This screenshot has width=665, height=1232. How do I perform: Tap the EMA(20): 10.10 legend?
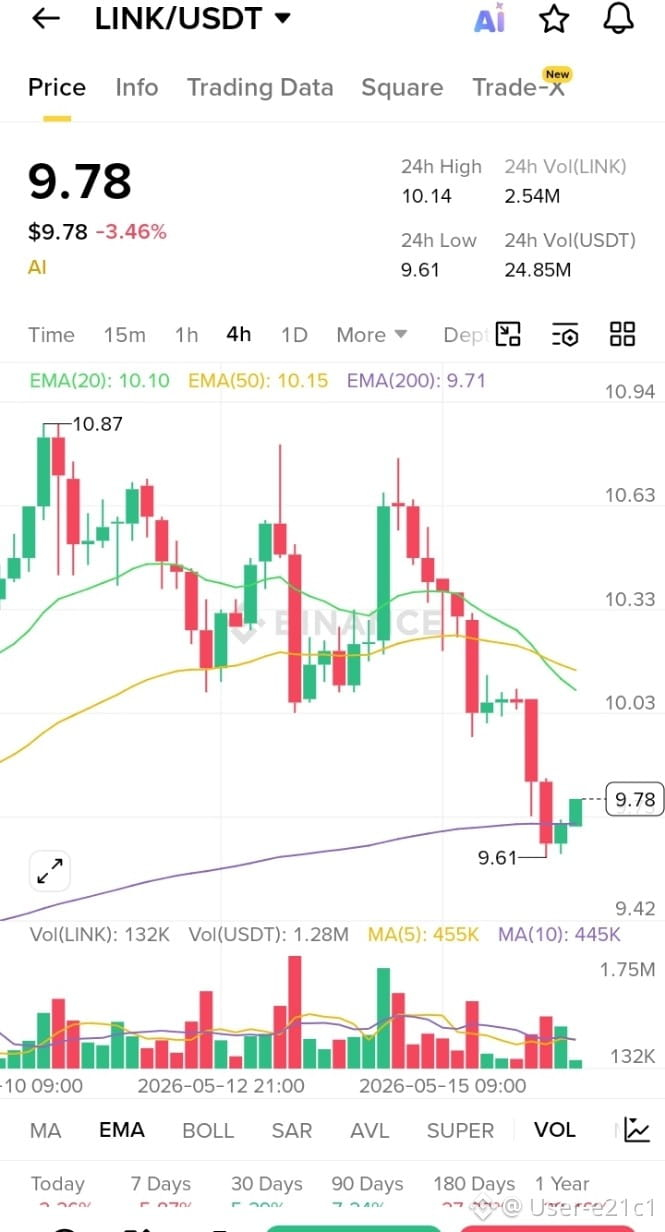100,381
